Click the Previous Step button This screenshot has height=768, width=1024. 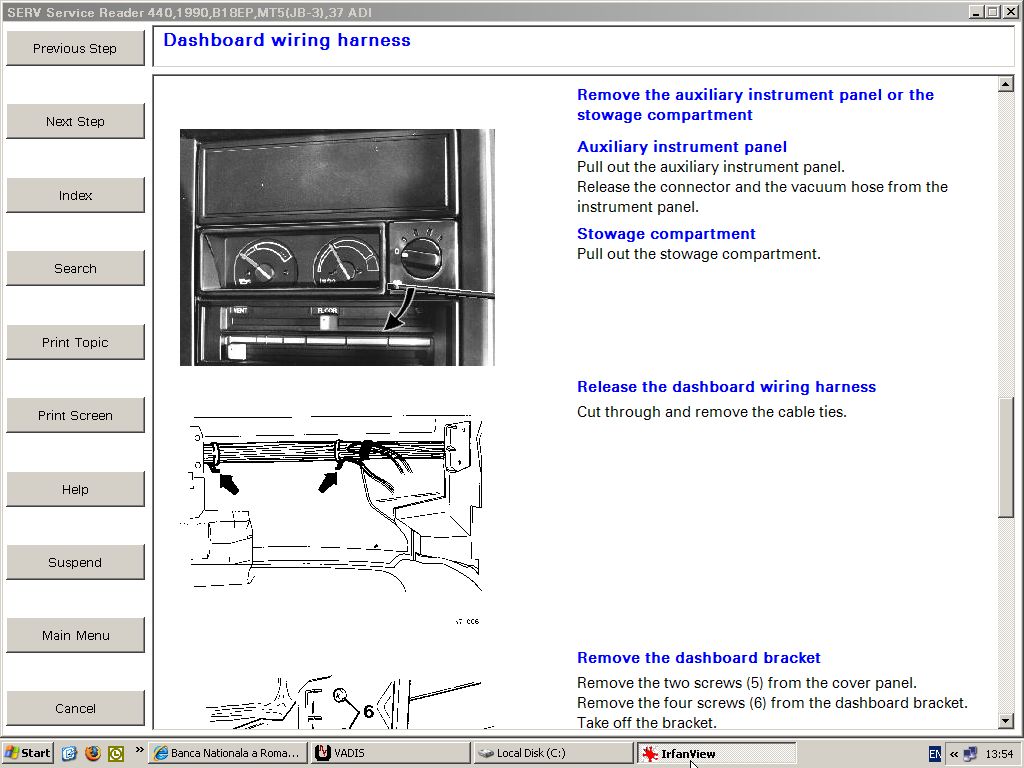point(75,48)
